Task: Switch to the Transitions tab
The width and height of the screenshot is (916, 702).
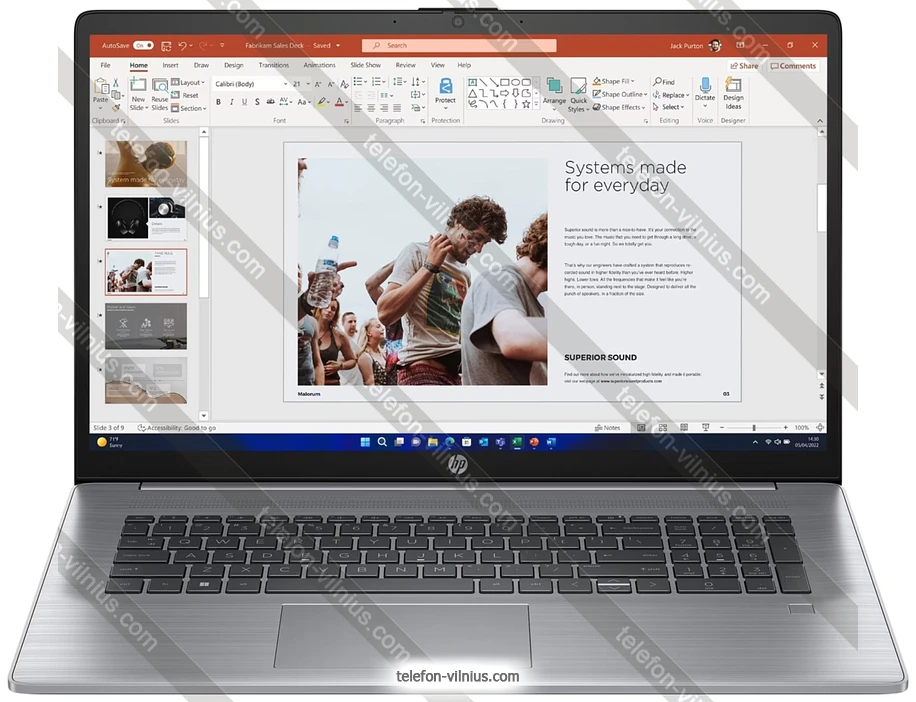Action: pos(273,65)
